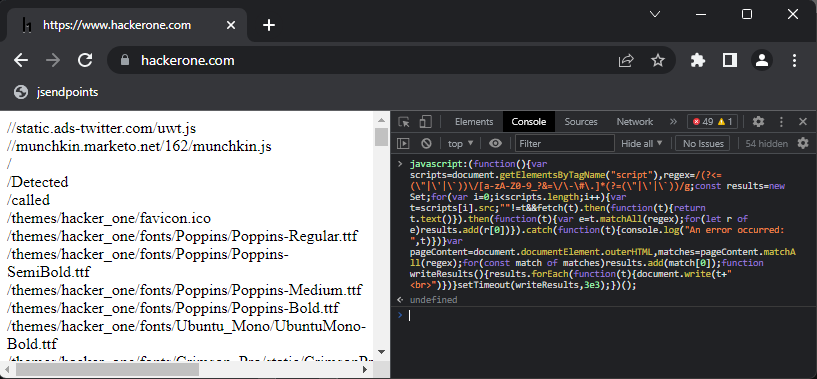Viewport: 817px width, 379px height.
Task: Open the 49 errors and 1 warning counter
Action: tap(712, 122)
